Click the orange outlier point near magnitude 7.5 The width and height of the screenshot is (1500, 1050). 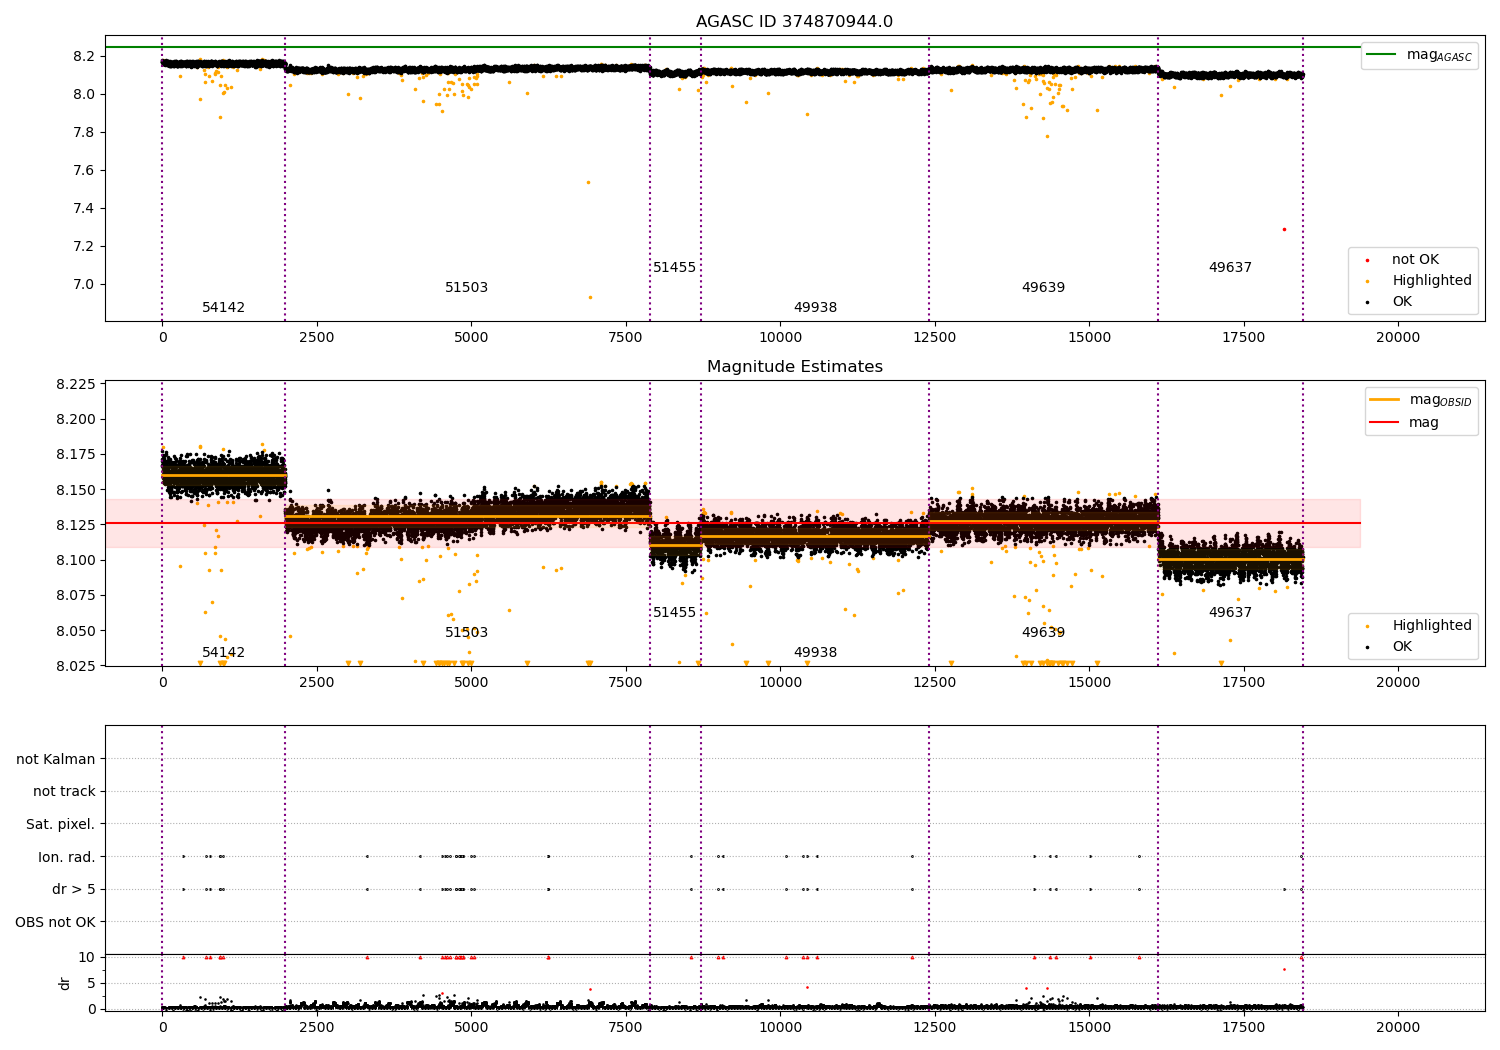pos(588,182)
